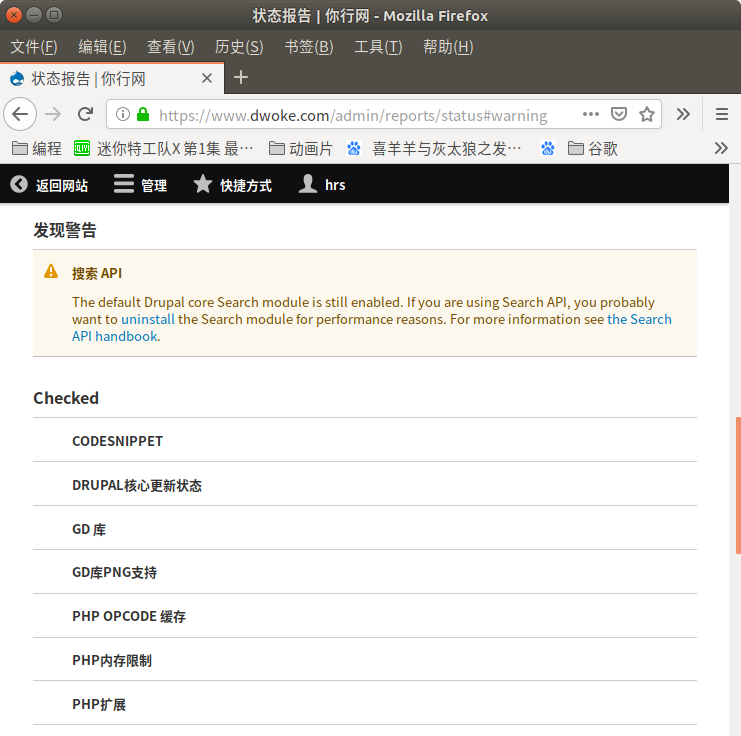This screenshot has height=736, width=741.
Task: Open site information icon in address bar
Action: pos(123,114)
